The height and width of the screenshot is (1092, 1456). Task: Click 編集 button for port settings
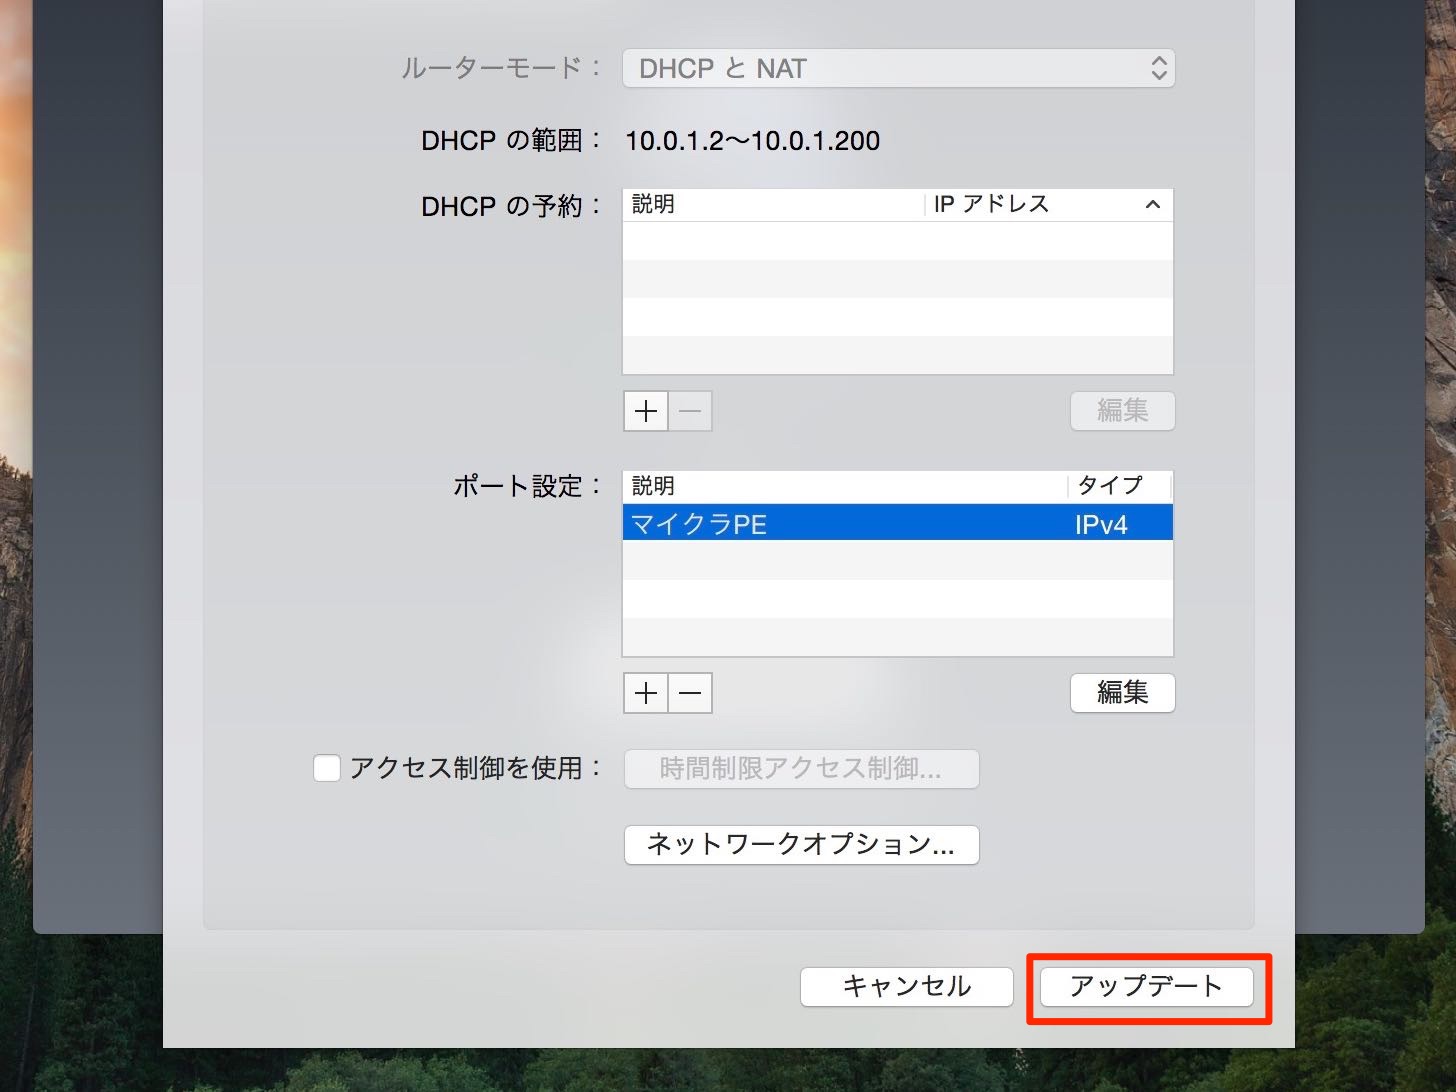click(x=1122, y=693)
